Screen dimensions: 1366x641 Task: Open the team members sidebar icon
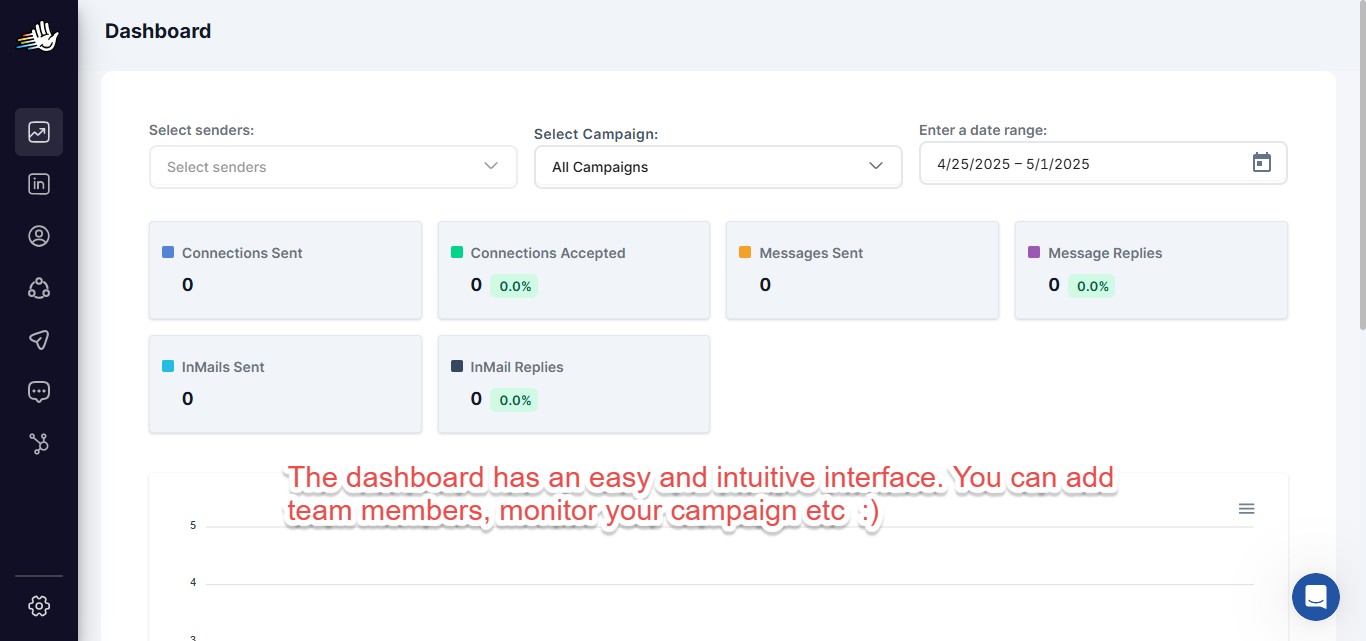[x=39, y=288]
